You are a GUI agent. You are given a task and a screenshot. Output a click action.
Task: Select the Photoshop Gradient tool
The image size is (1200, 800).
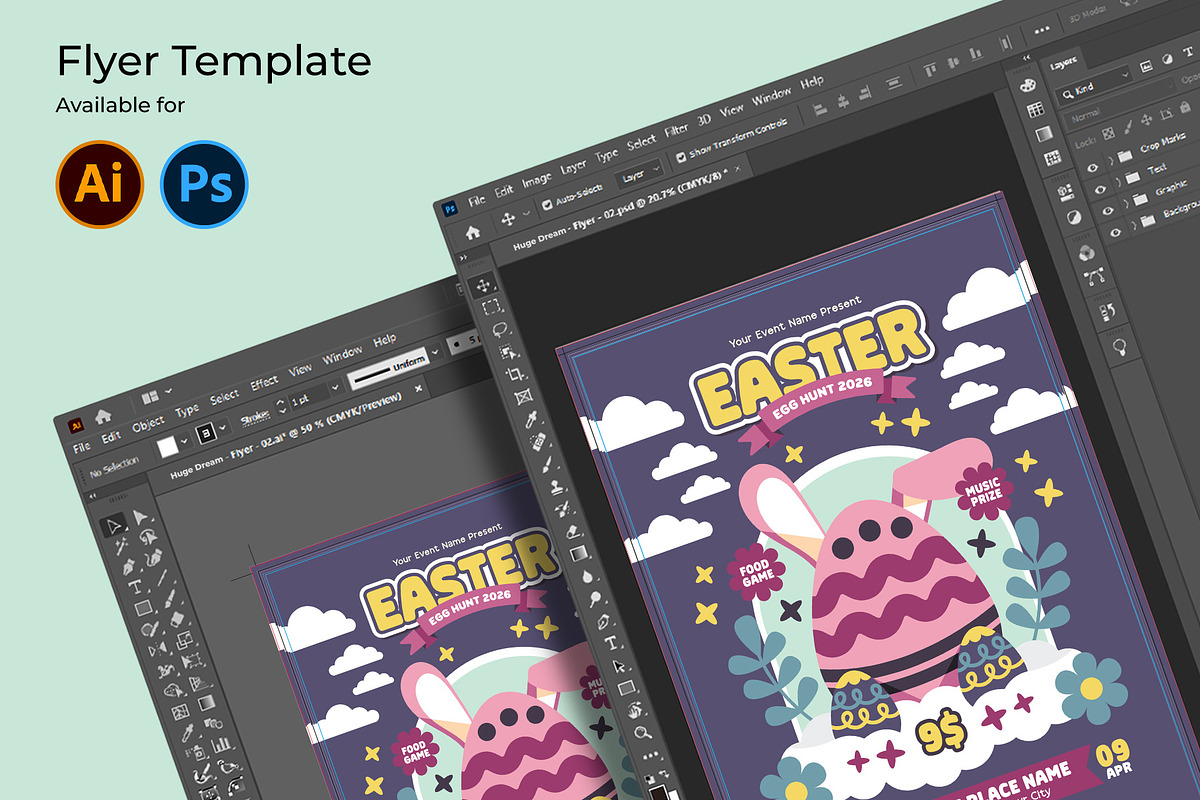[x=579, y=553]
